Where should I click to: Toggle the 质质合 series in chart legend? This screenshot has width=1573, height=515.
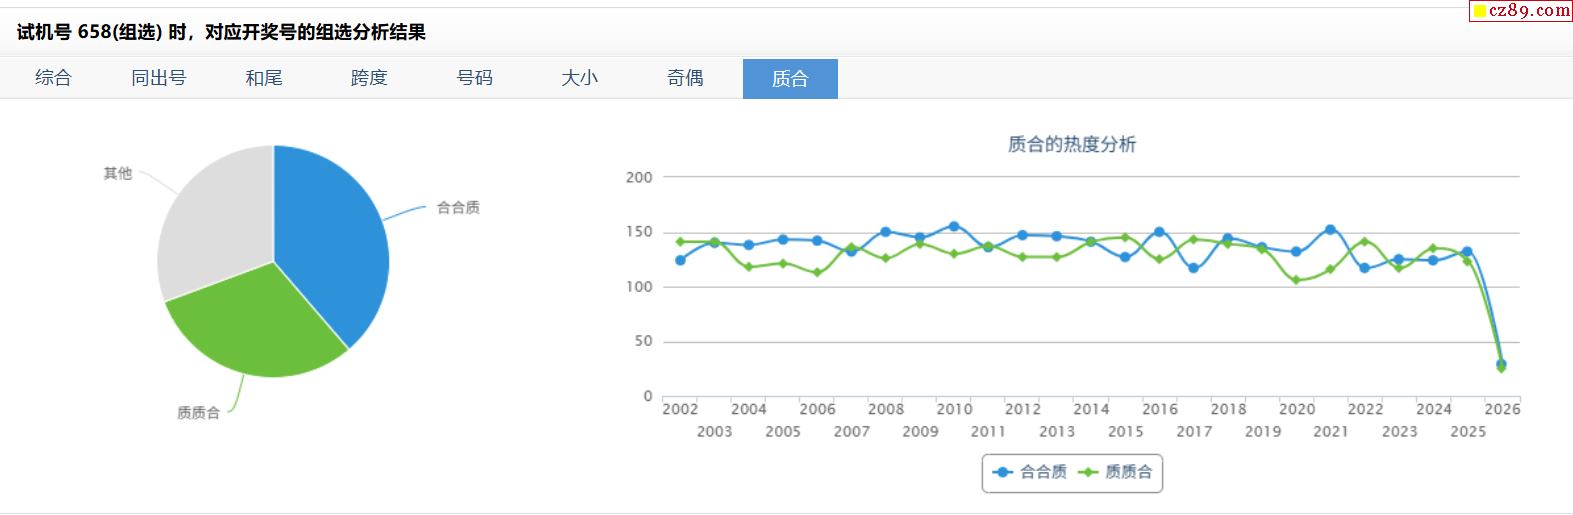coord(1116,472)
